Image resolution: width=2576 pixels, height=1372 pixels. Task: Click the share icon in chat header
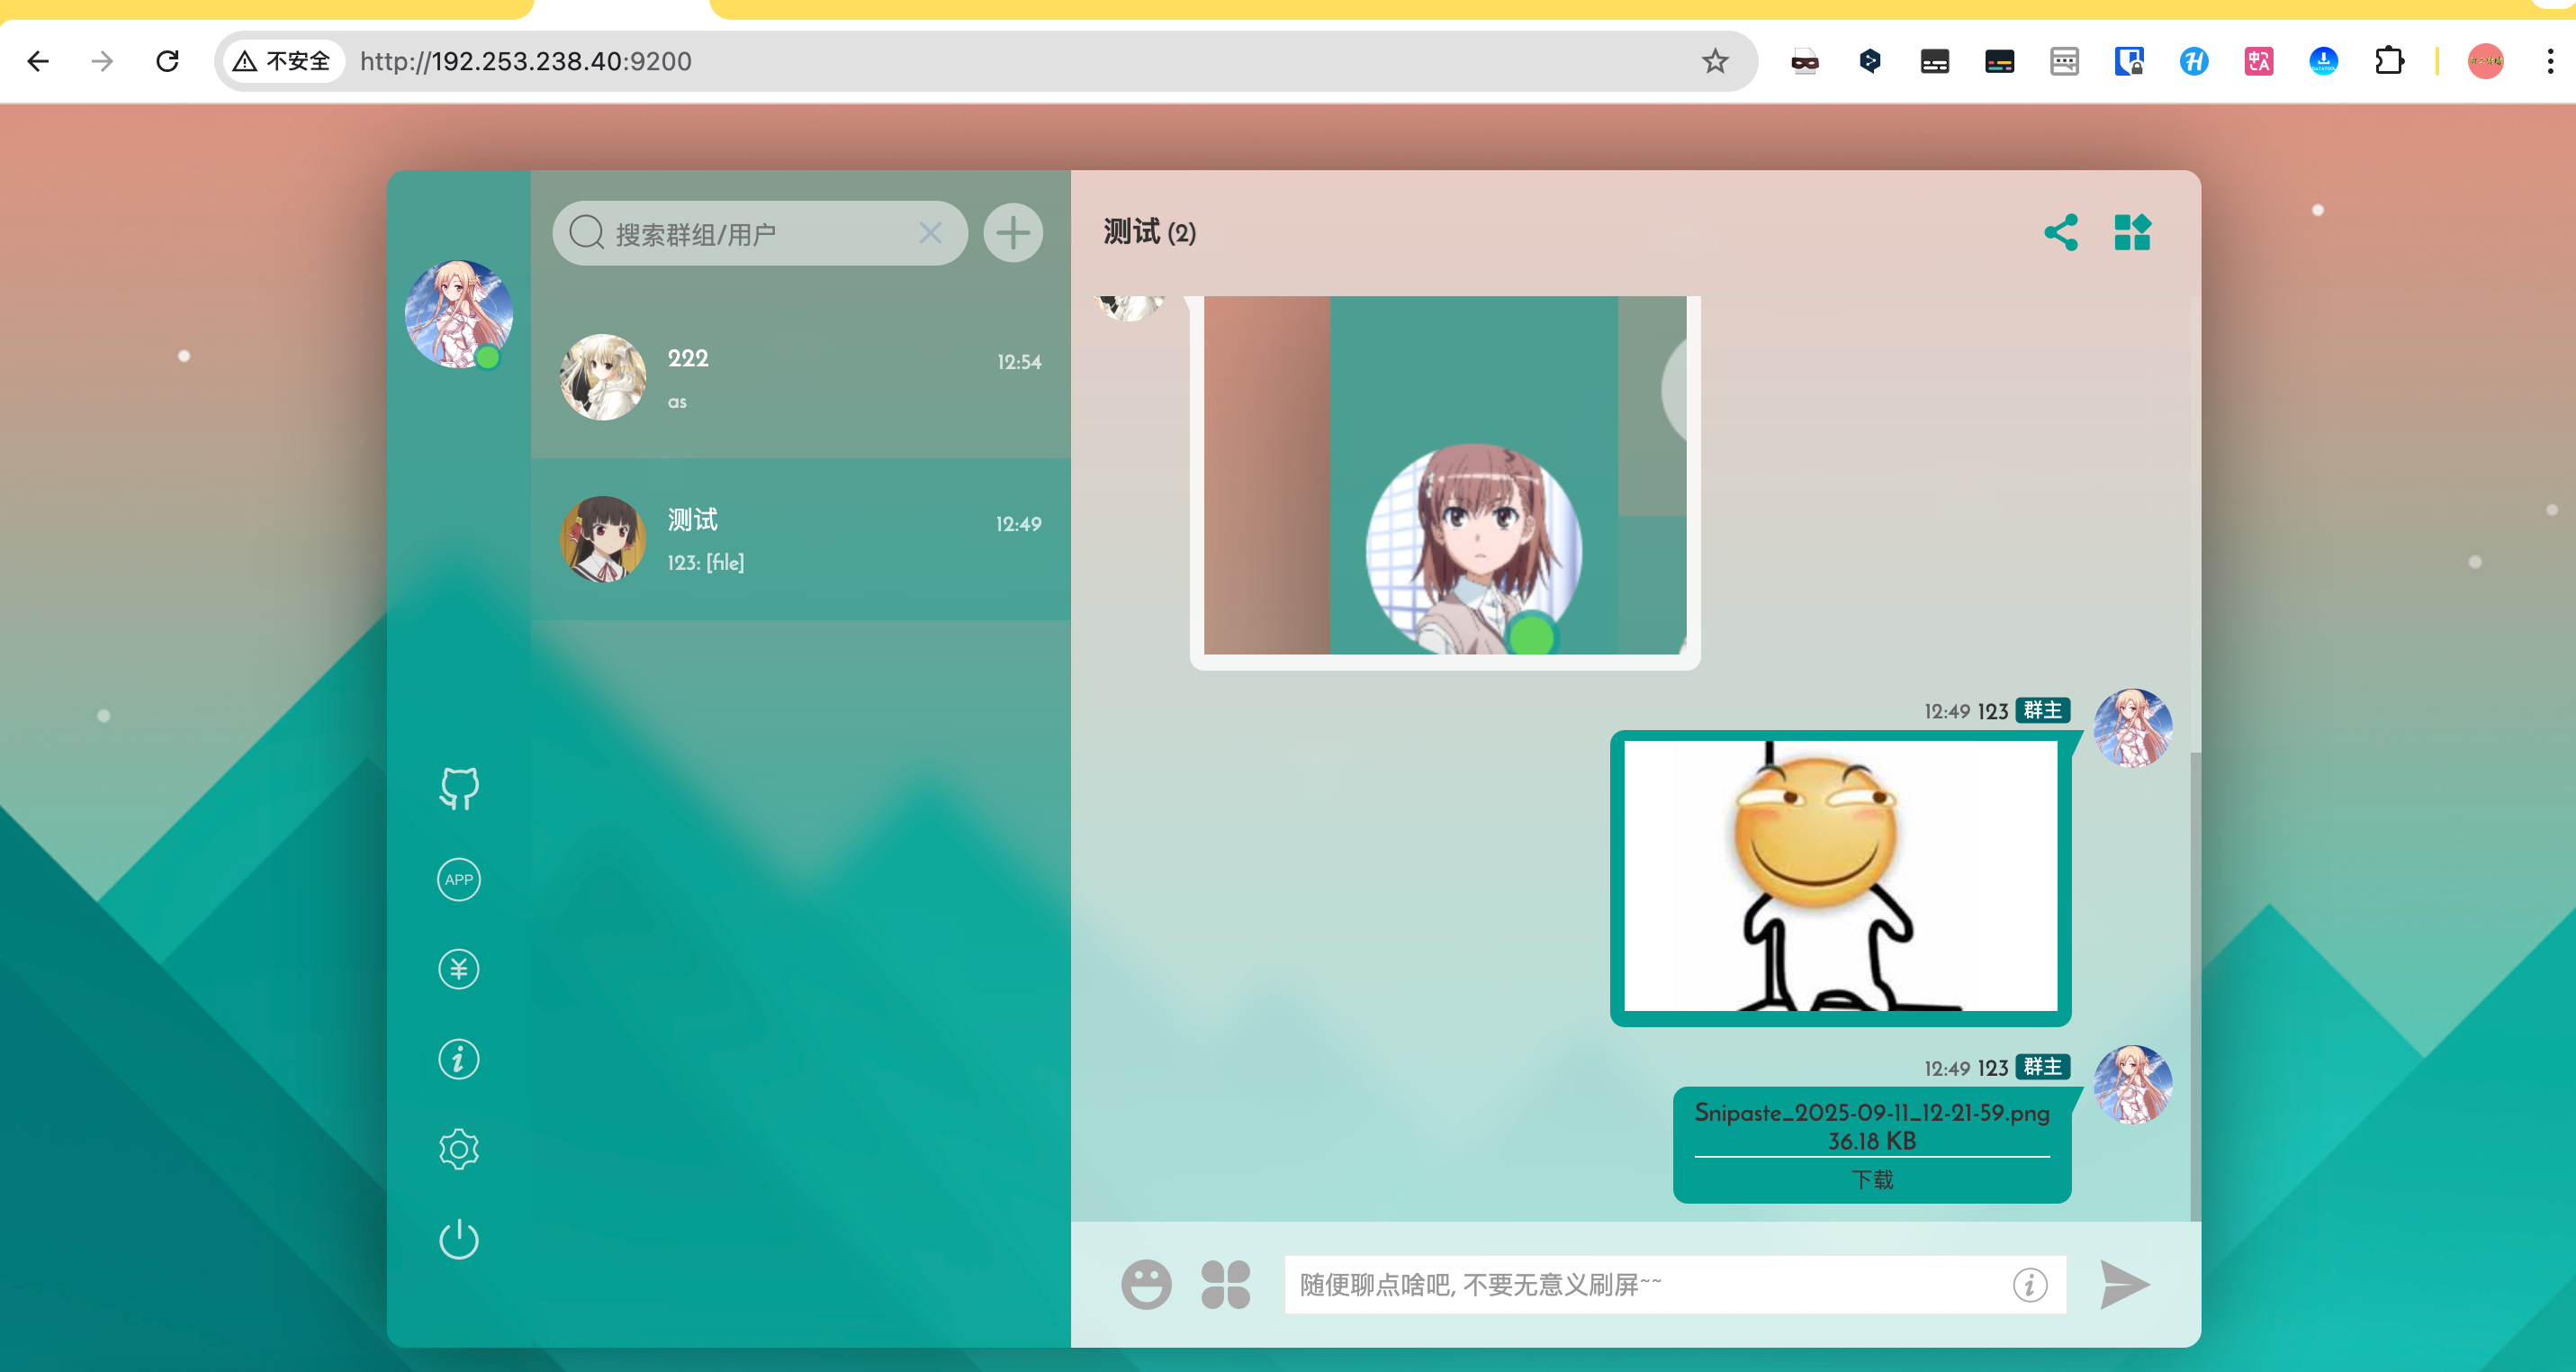[2061, 233]
